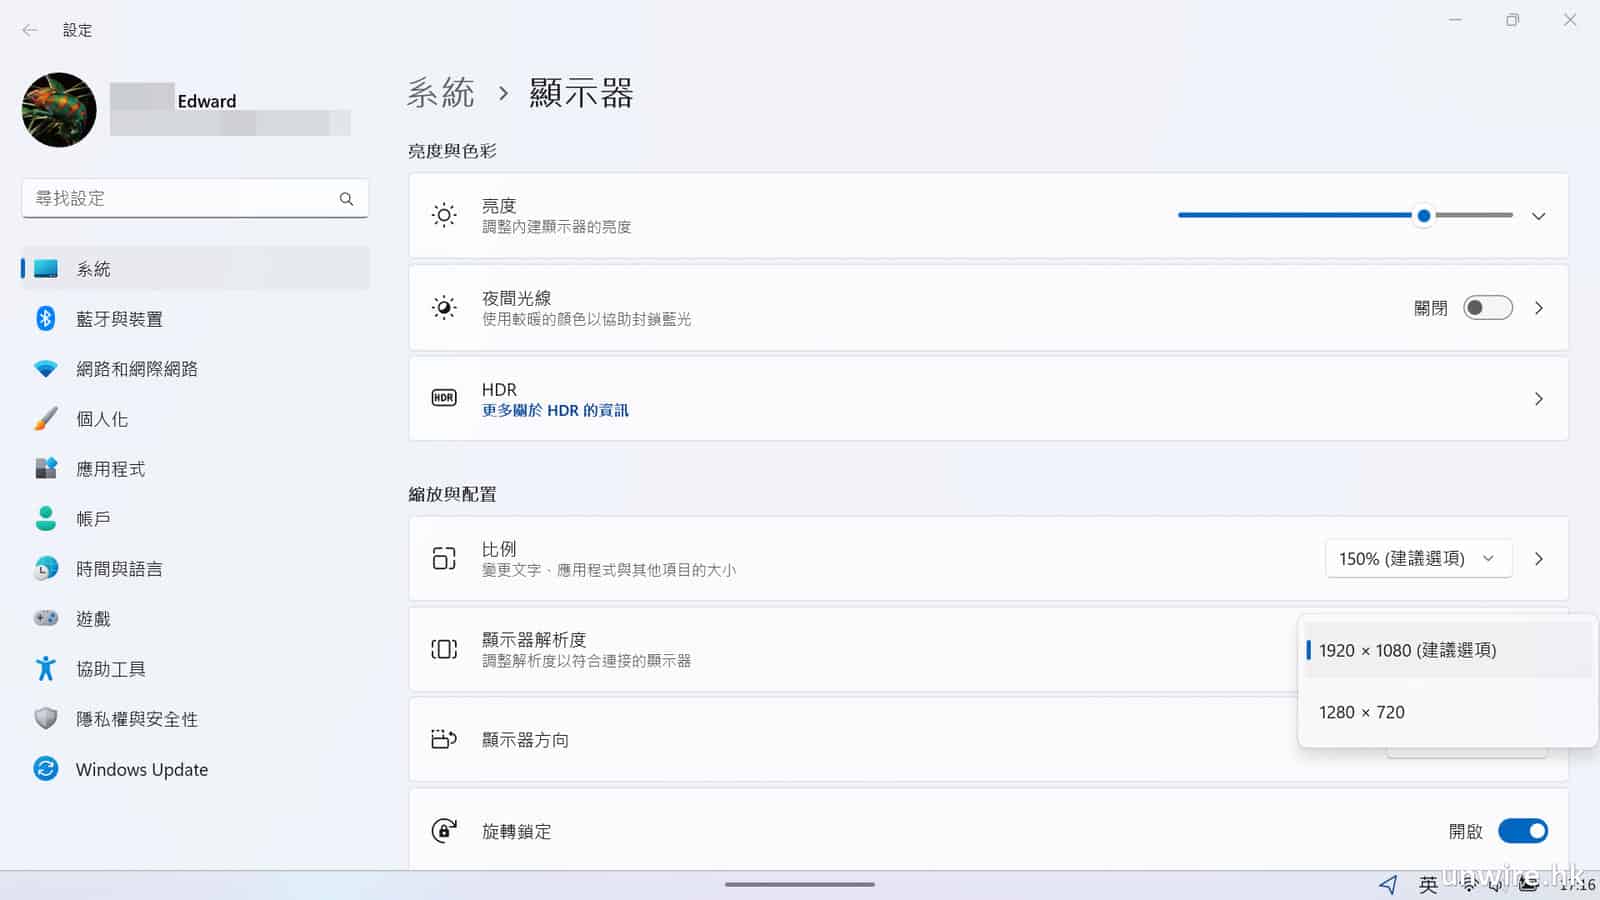Open night light settings chevron arrow
This screenshot has height=900, width=1600.
[x=1538, y=308]
